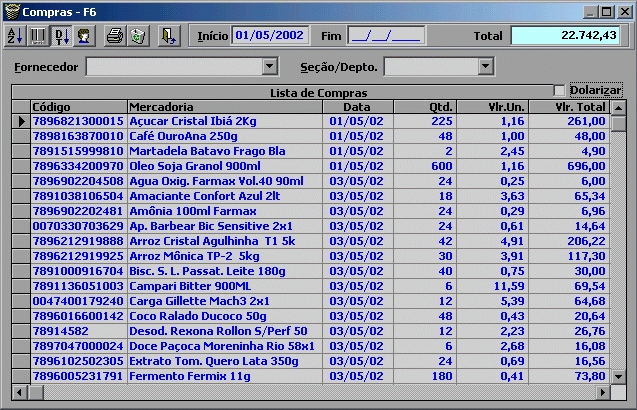Image resolution: width=637 pixels, height=410 pixels.
Task: Select the row marker of Açucar Cristal Ibiá
Action: [x=21, y=121]
